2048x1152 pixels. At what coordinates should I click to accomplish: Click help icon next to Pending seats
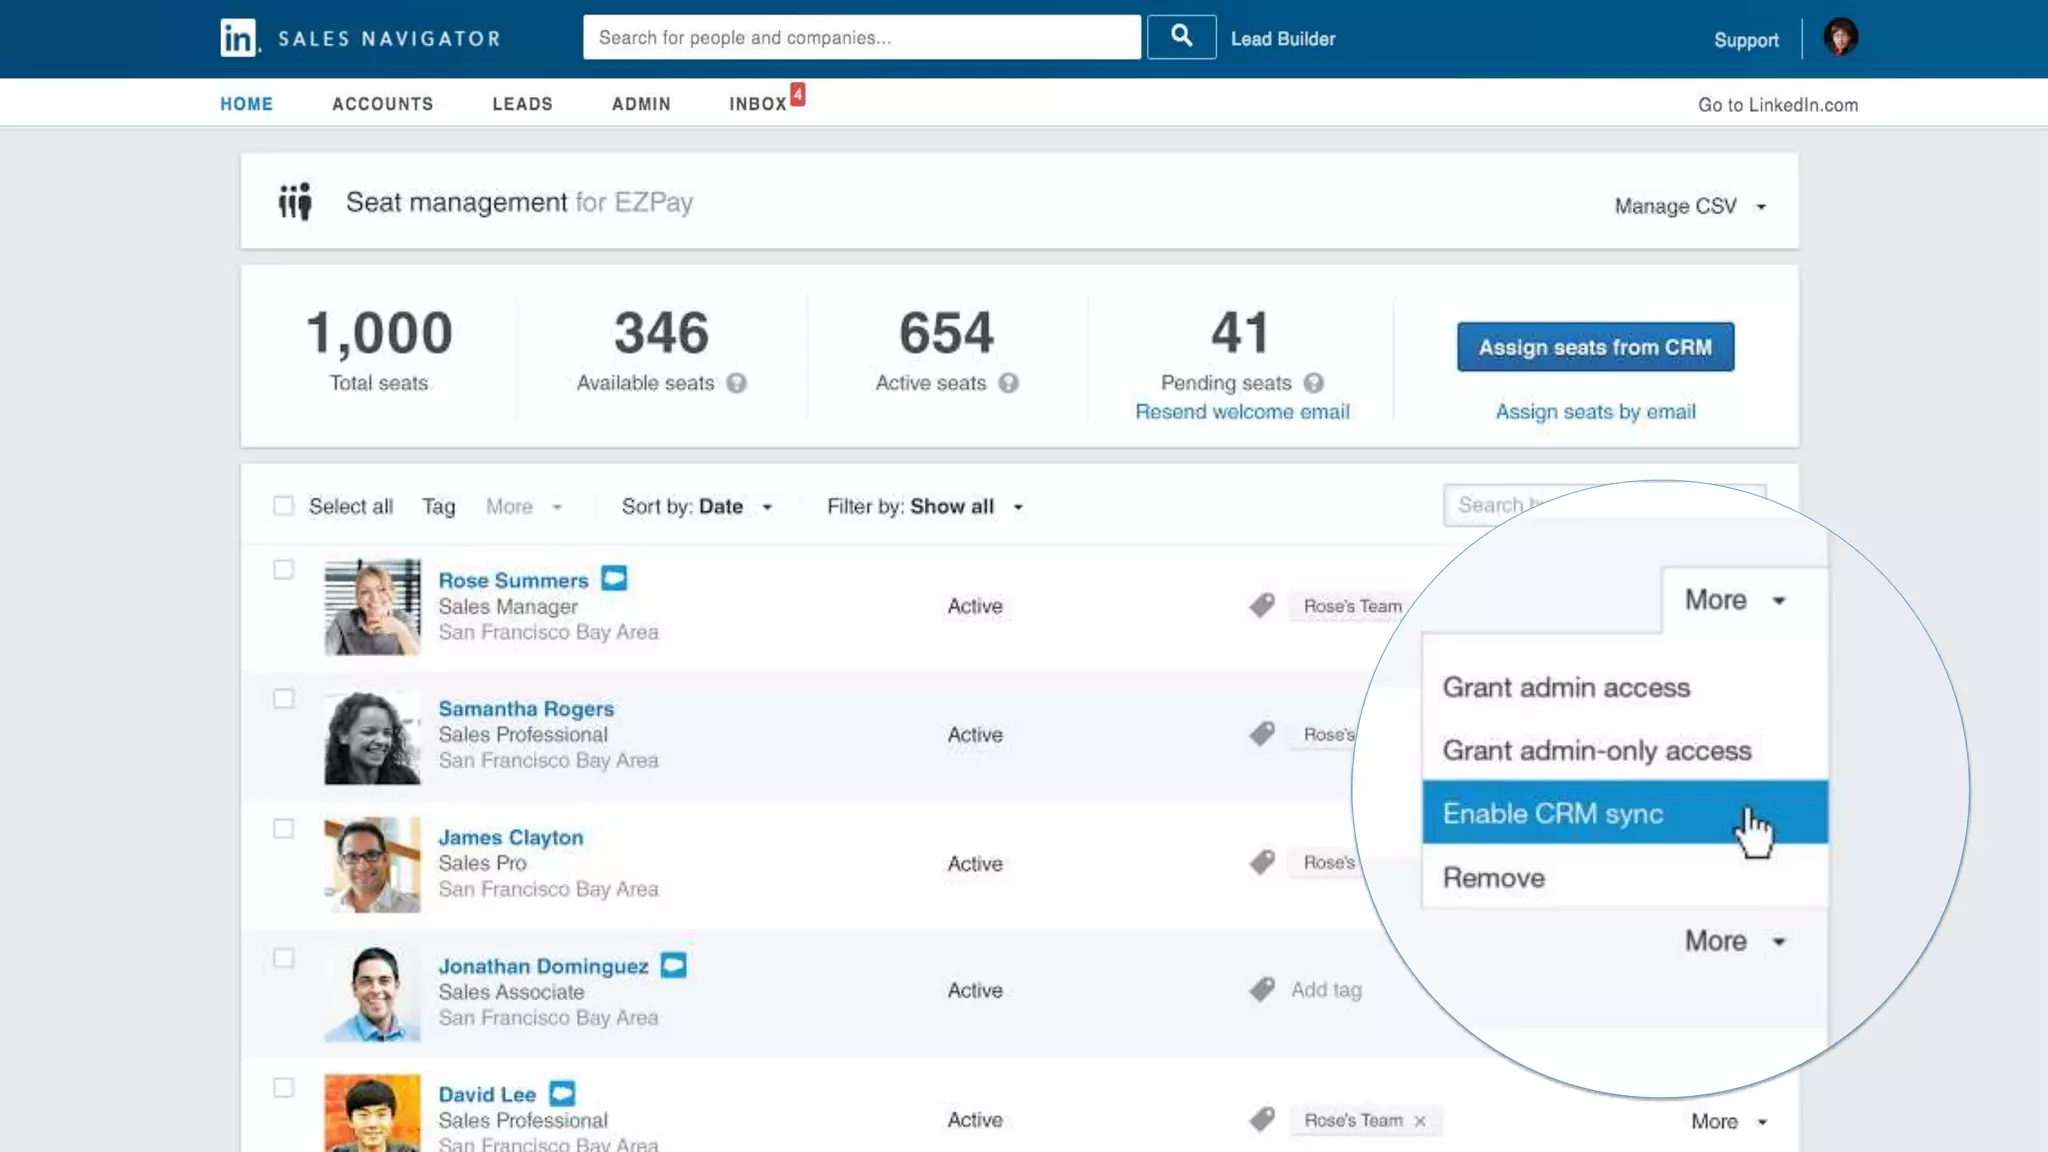[1314, 383]
